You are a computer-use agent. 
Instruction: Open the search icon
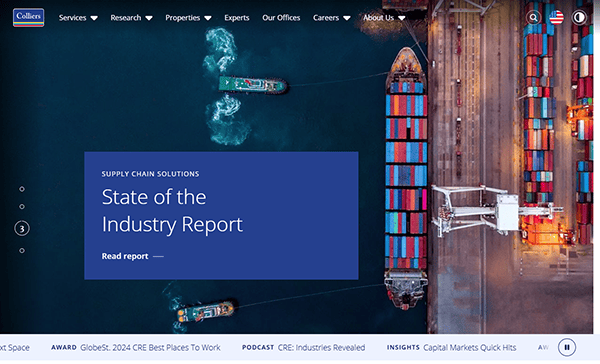coord(533,18)
